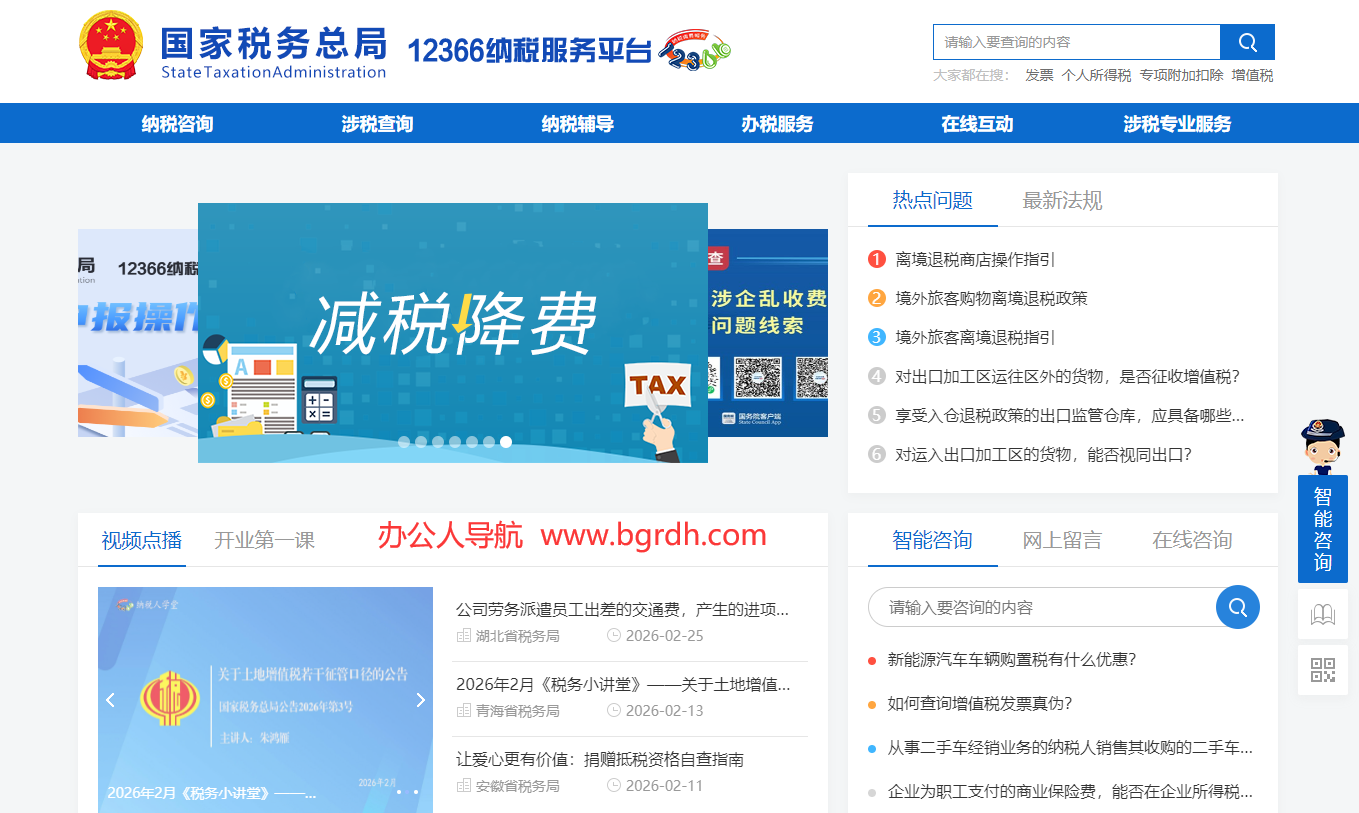
Task: Click the 发票 popular search link
Action: pyautogui.click(x=1039, y=75)
